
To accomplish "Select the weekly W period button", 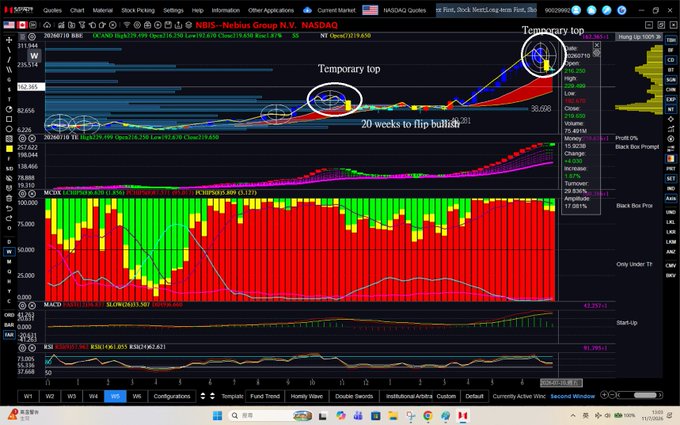I will click(9, 252).
